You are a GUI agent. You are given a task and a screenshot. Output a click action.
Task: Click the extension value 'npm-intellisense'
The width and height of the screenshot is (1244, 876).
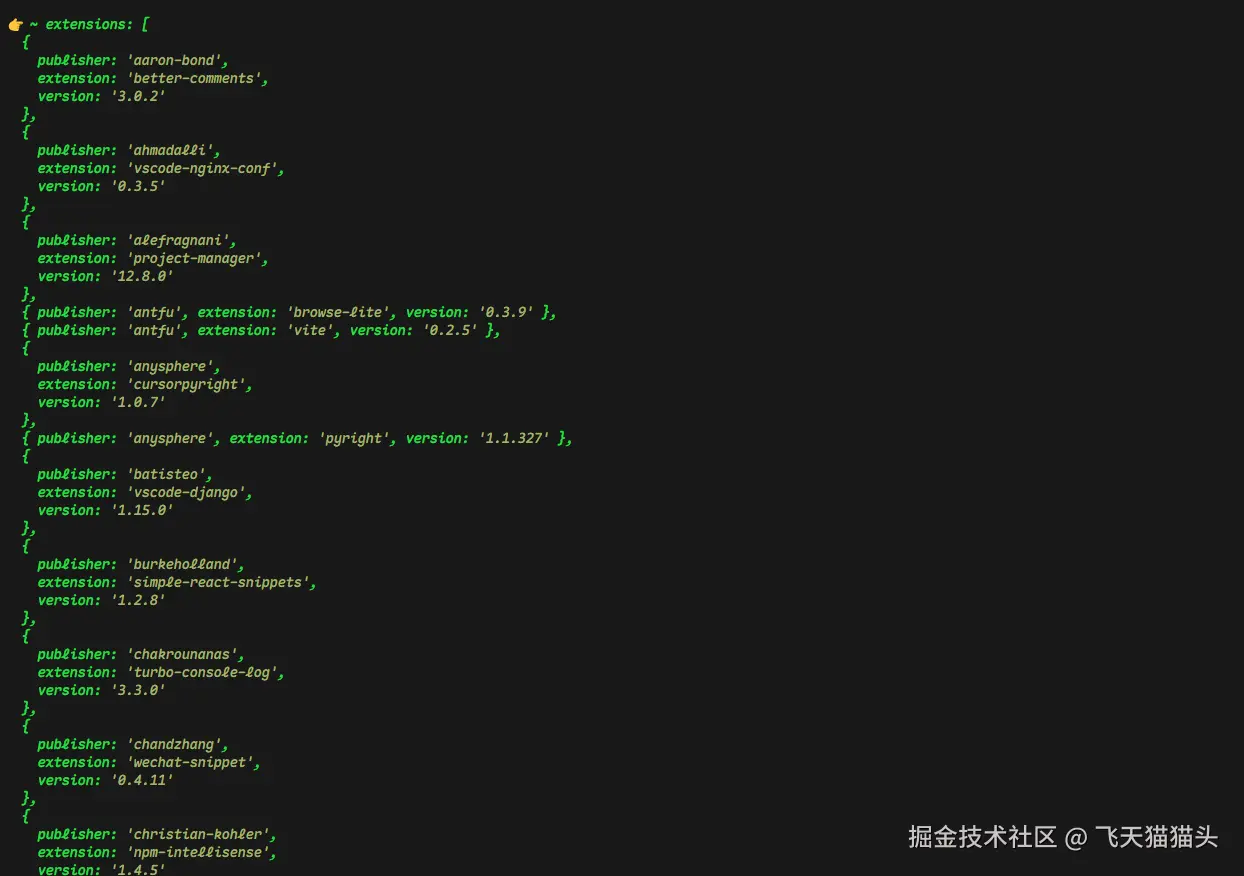tap(198, 852)
